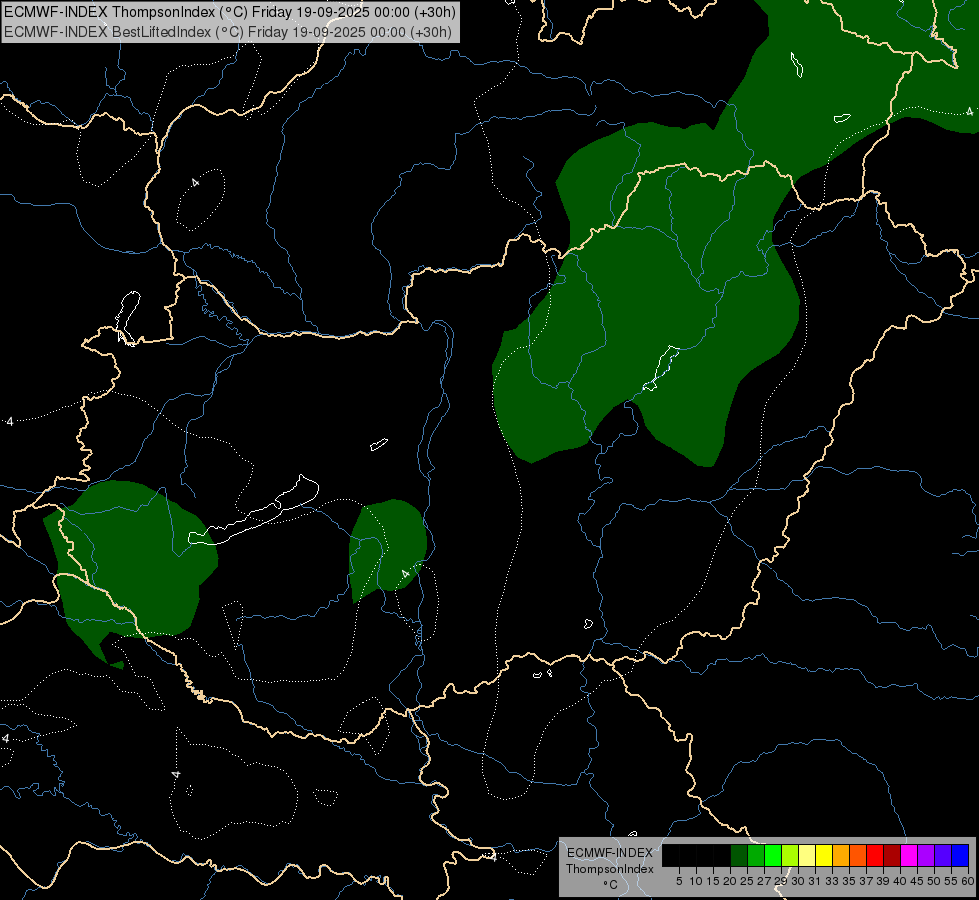979x900 pixels.
Task: Select the pure yellow 31-33 legend swatch
Action: (x=824, y=855)
